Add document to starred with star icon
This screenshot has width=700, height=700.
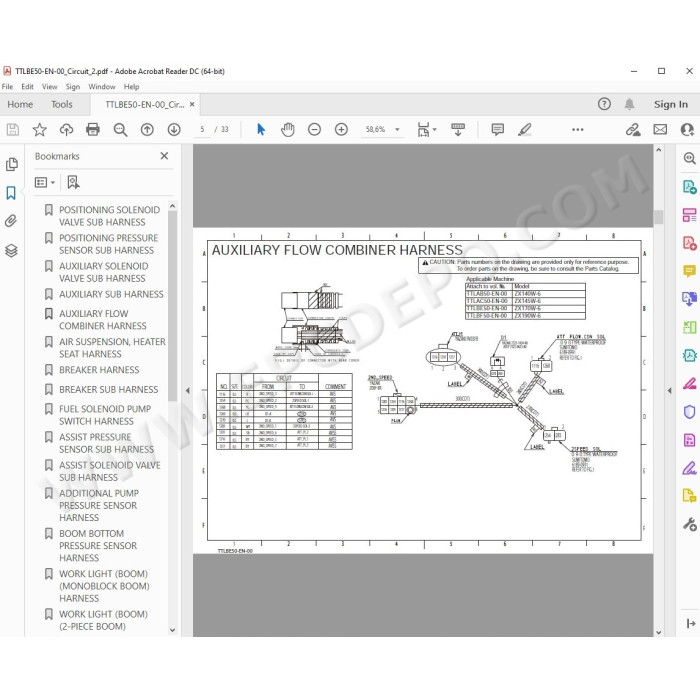pyautogui.click(x=40, y=129)
